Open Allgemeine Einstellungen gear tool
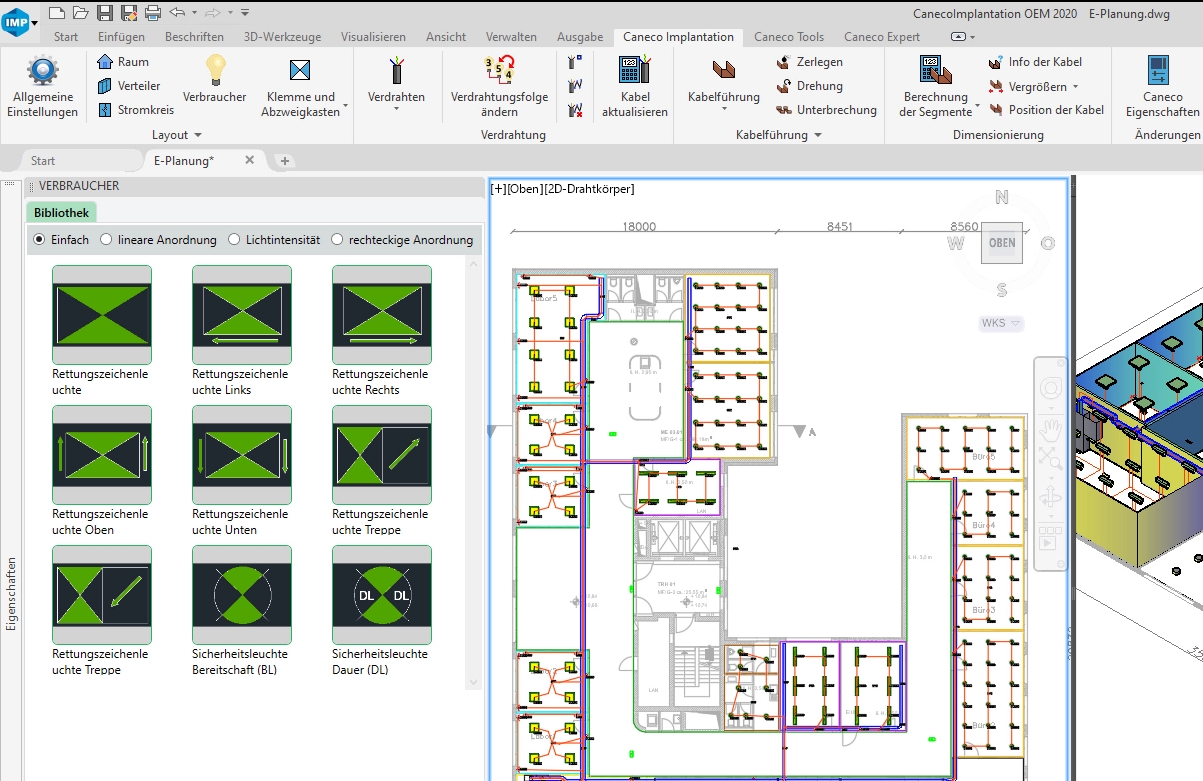The image size is (1203, 781). [42, 87]
